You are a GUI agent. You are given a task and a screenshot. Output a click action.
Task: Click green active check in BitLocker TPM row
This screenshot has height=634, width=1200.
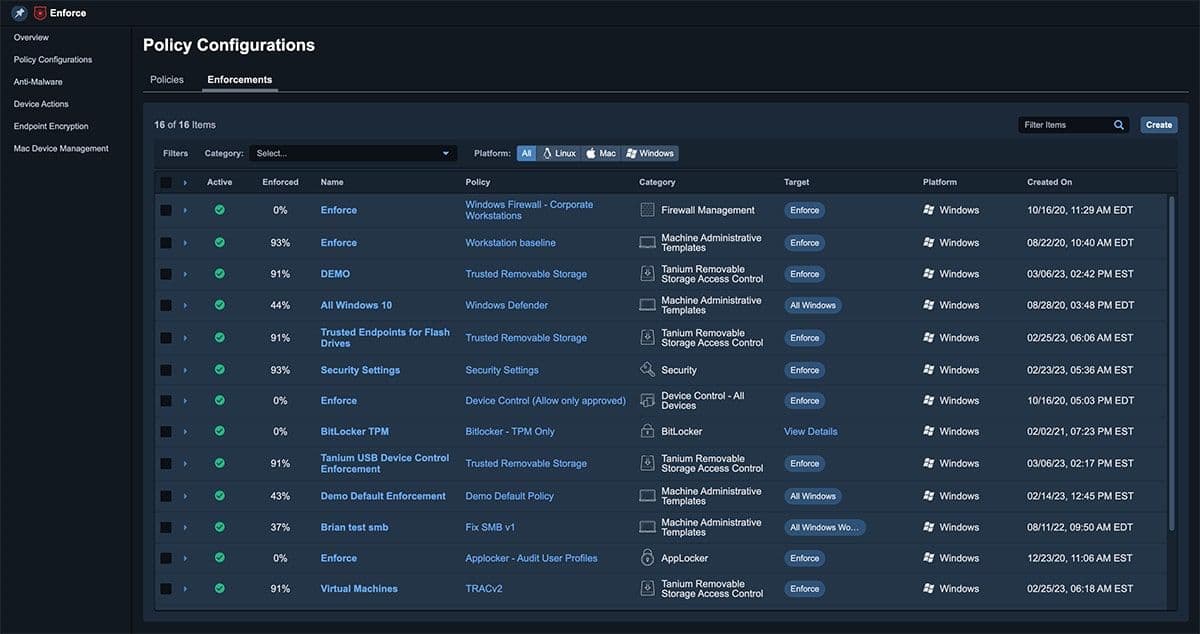220,432
